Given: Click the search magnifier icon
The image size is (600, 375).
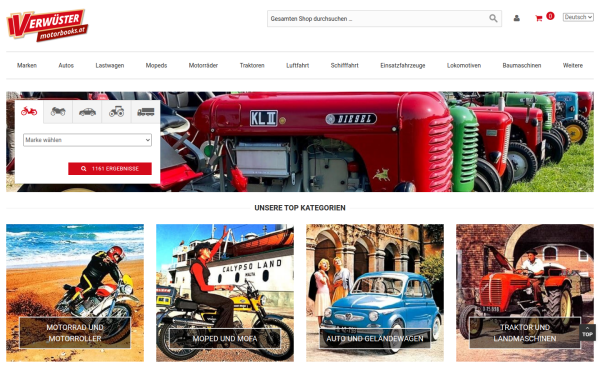Looking at the screenshot, I should point(493,18).
